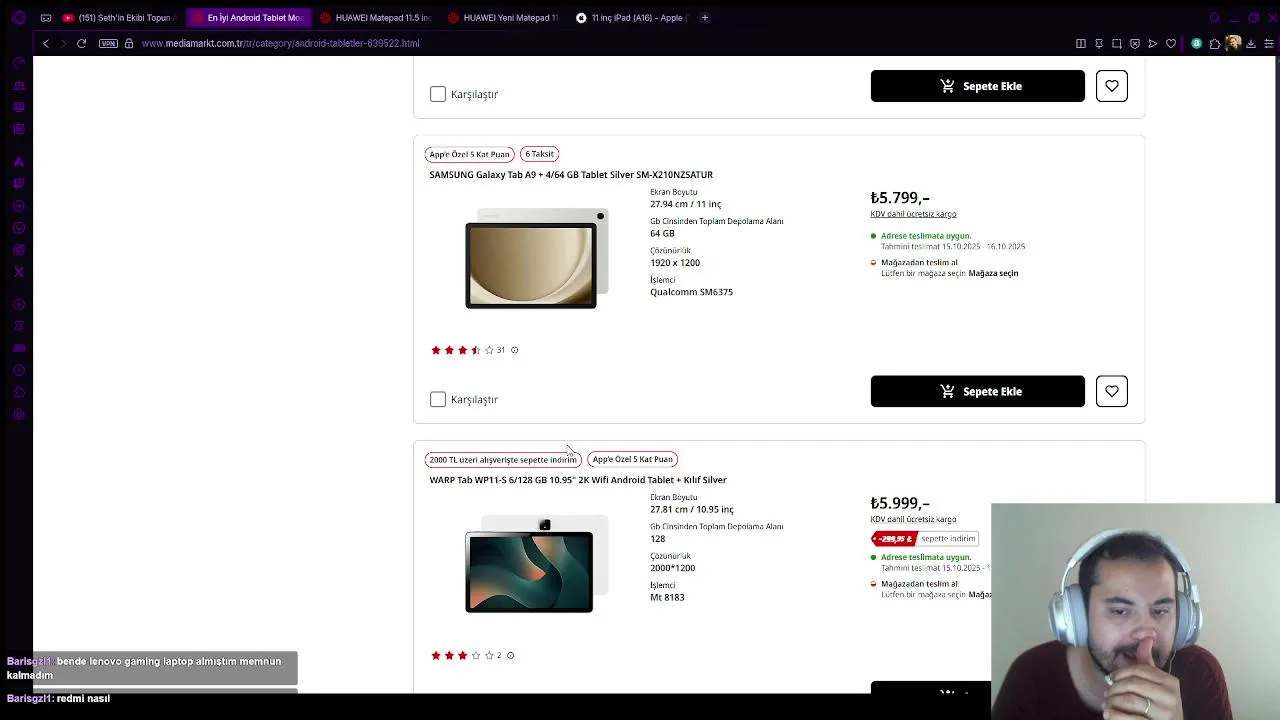The height and width of the screenshot is (720, 1280).
Task: Bookmark page with toolbar heart icon
Action: (x=1171, y=43)
